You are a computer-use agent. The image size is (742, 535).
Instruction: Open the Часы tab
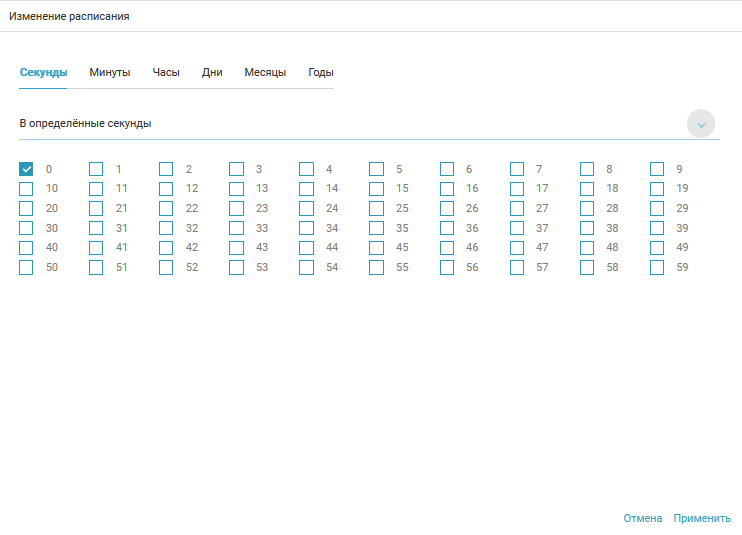pos(166,72)
